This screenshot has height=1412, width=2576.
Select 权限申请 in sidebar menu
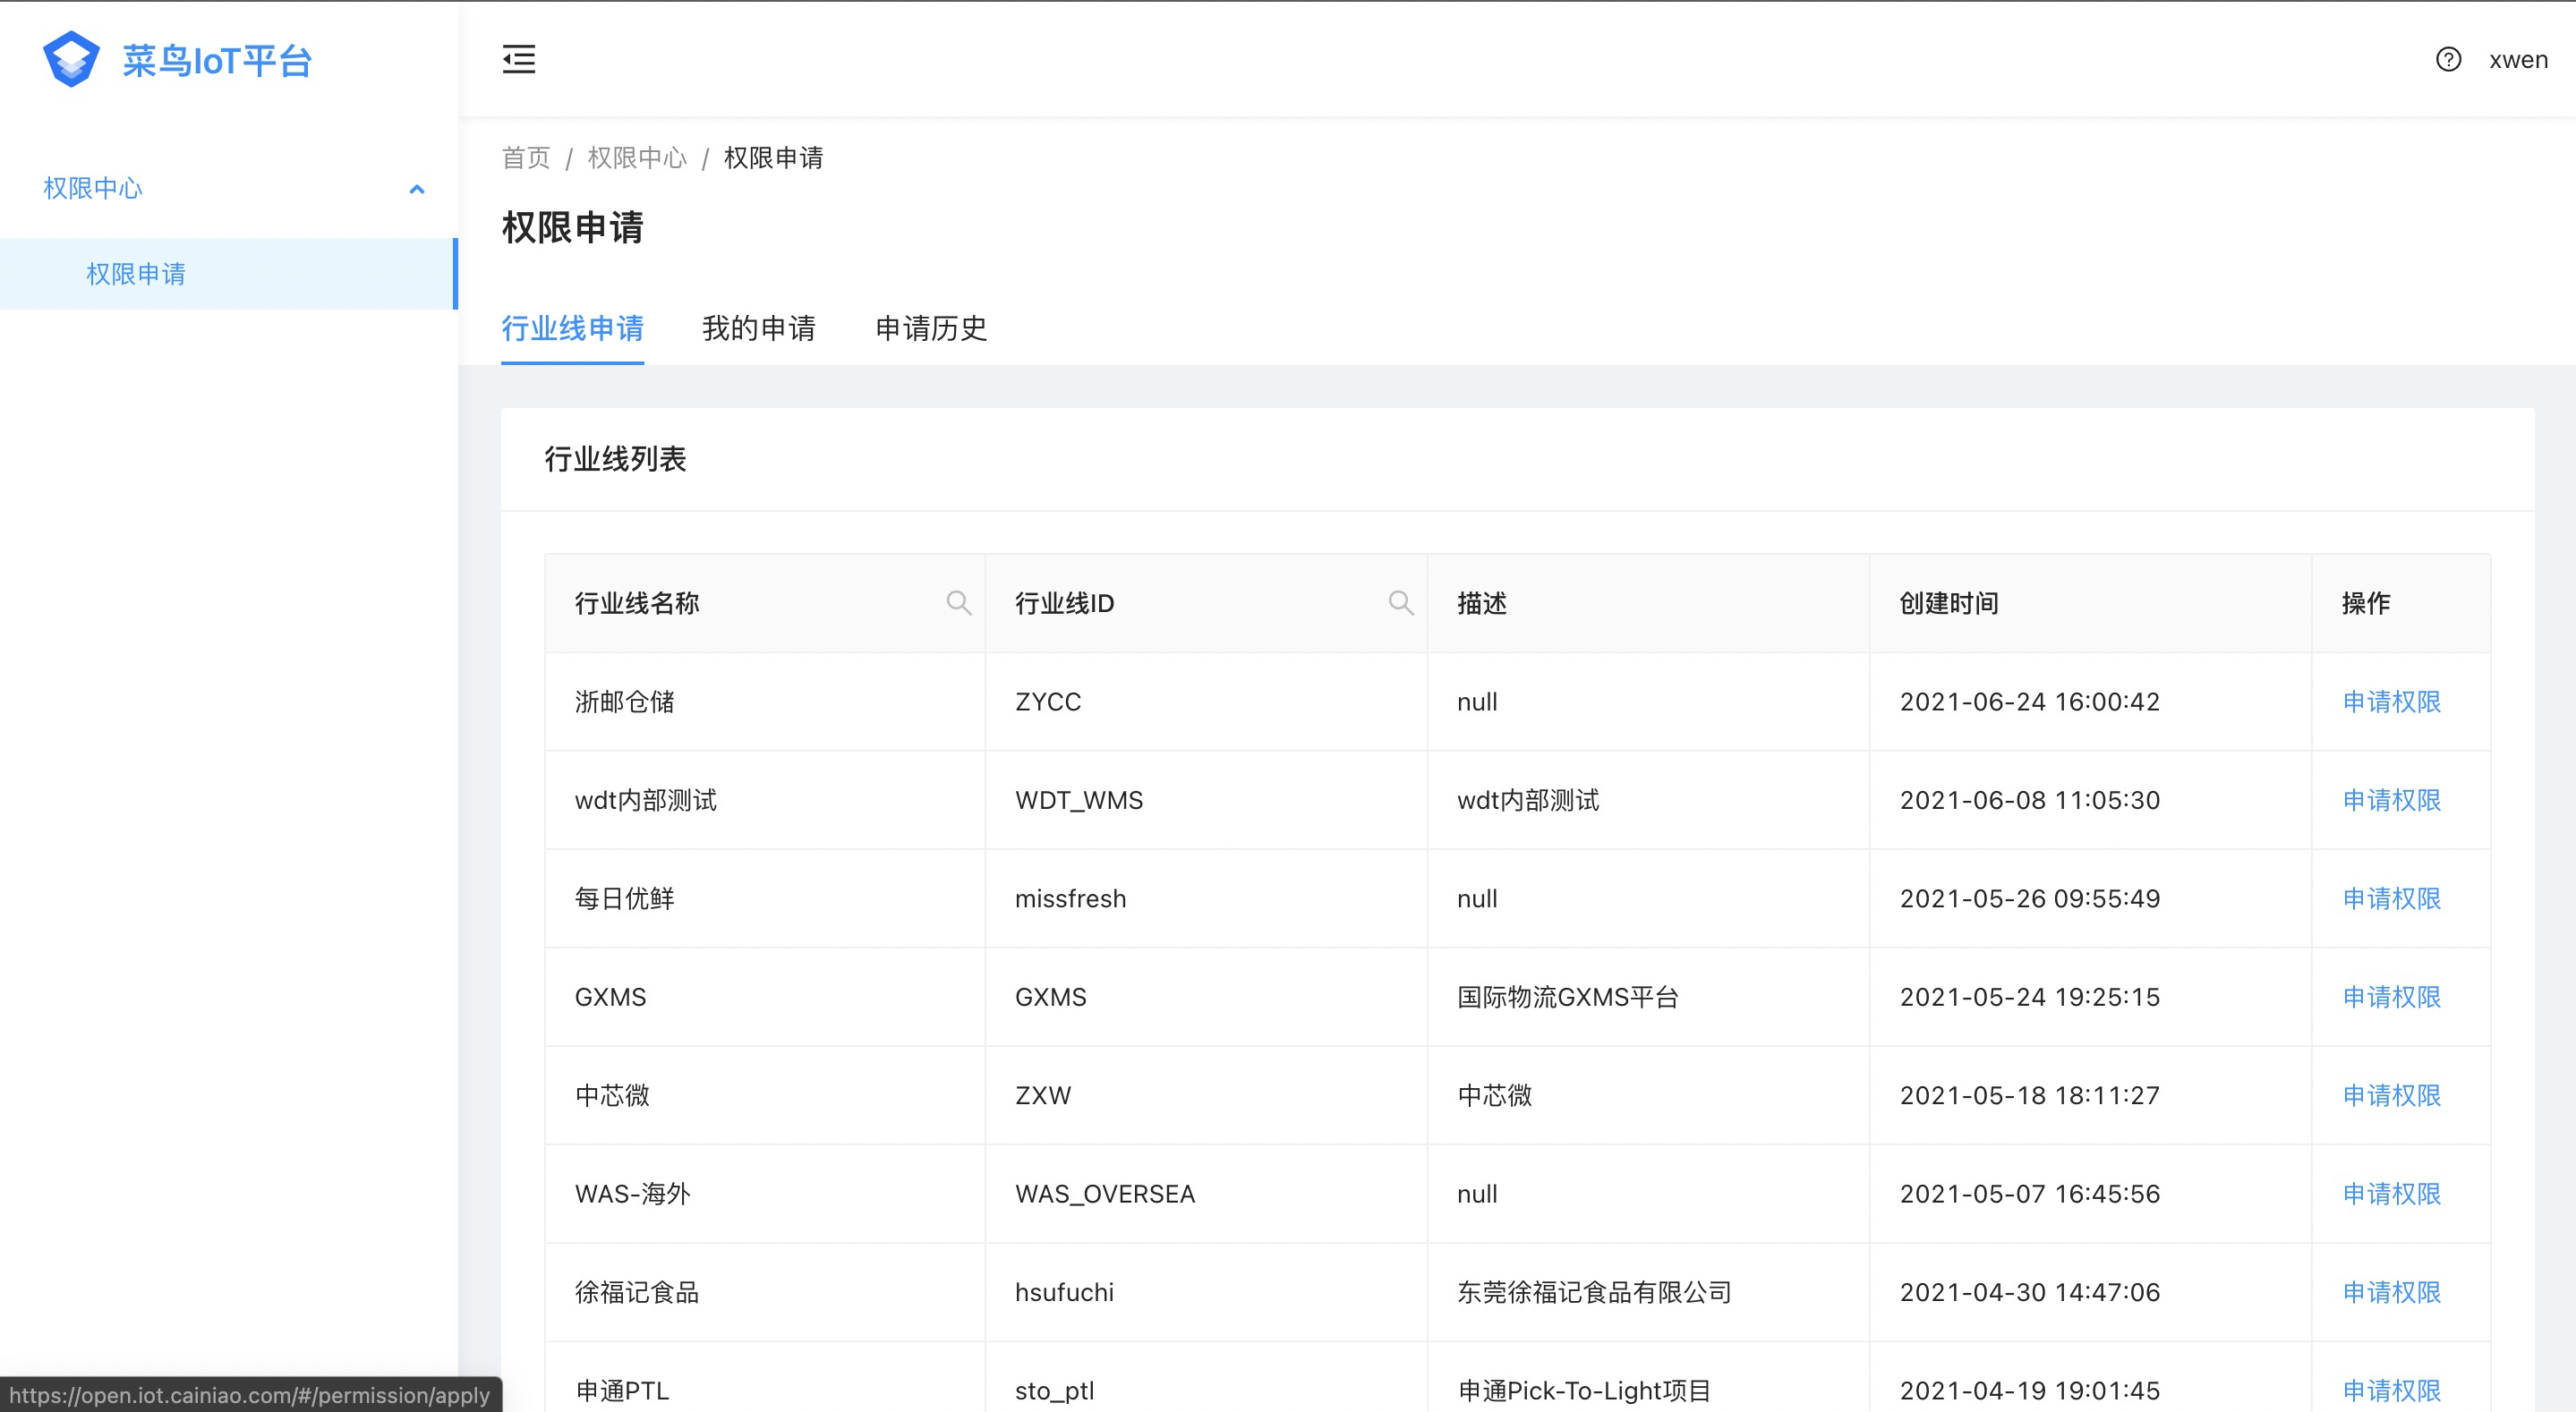[136, 274]
